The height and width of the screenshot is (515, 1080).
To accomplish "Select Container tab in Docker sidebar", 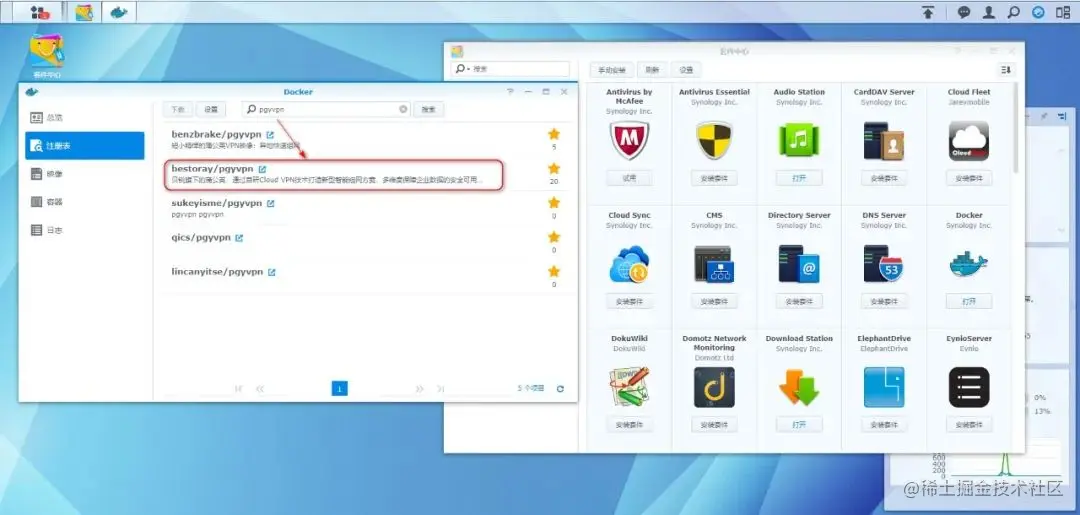I will coord(85,202).
